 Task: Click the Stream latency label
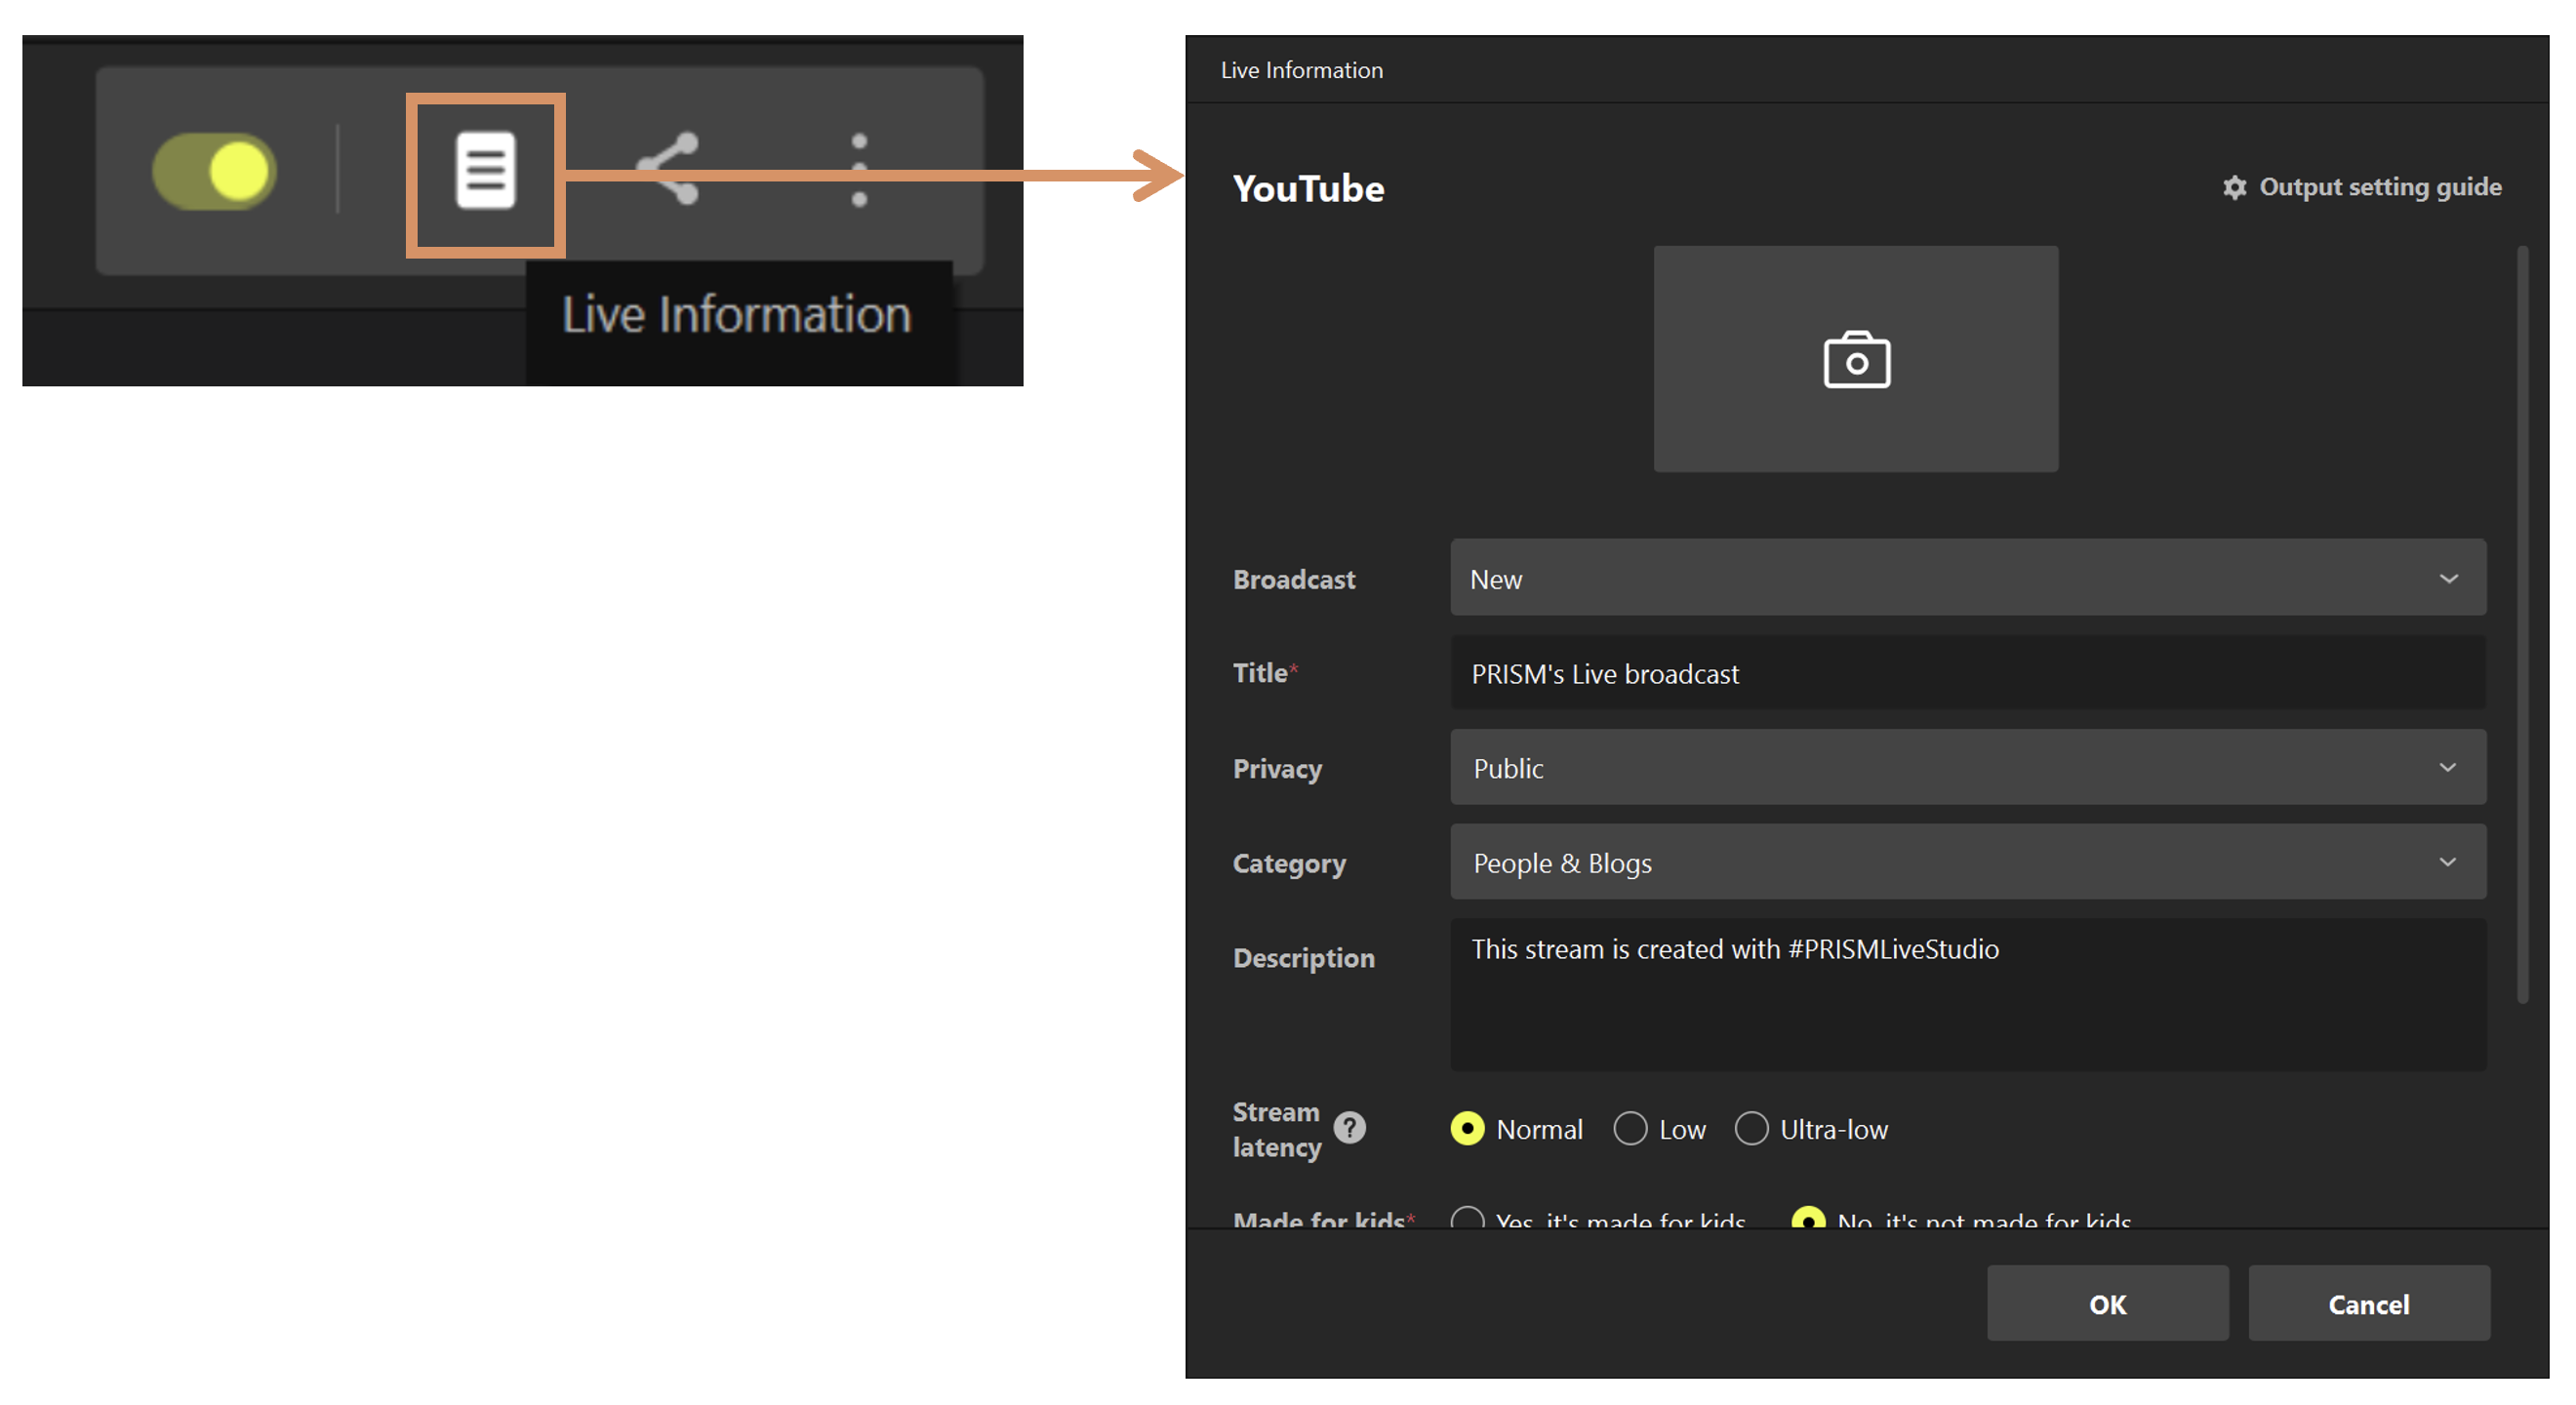[x=1277, y=1129]
